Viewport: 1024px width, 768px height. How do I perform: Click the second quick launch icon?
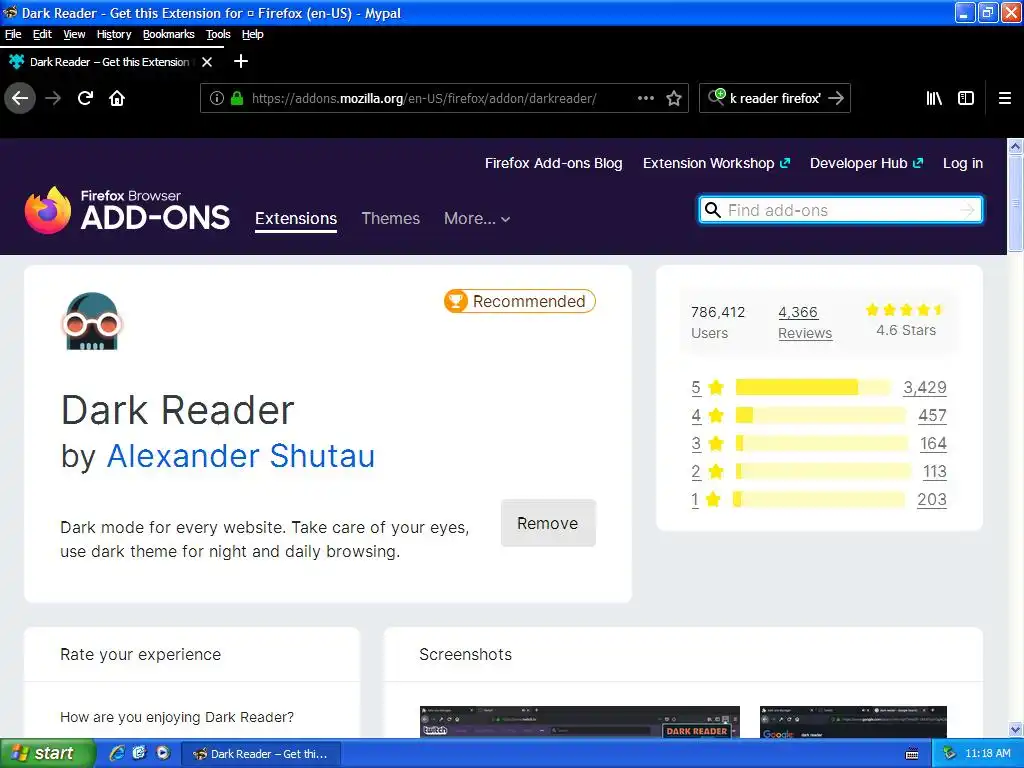click(139, 753)
